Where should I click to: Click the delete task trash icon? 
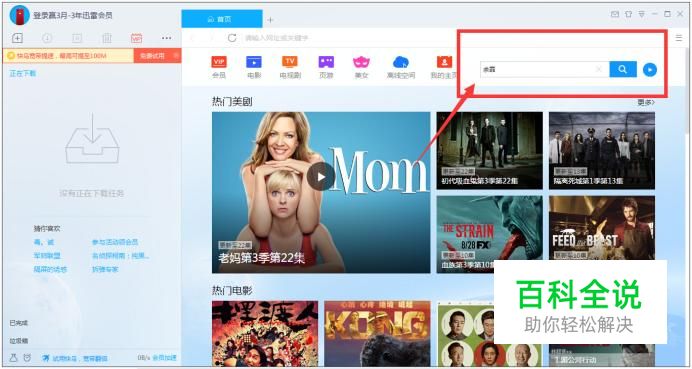pyautogui.click(x=107, y=38)
